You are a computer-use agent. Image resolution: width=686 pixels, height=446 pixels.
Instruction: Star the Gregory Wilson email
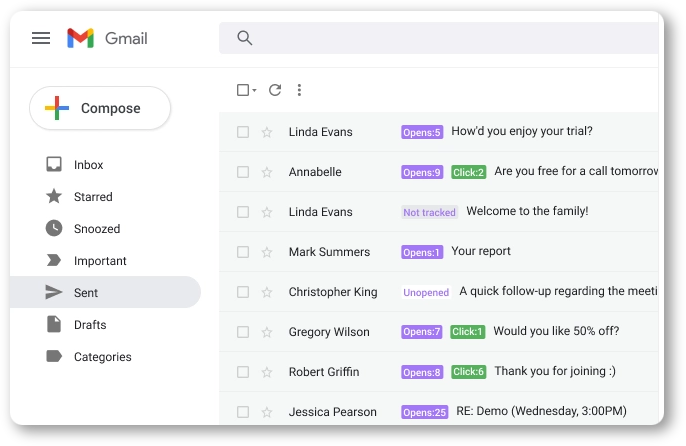pos(266,332)
